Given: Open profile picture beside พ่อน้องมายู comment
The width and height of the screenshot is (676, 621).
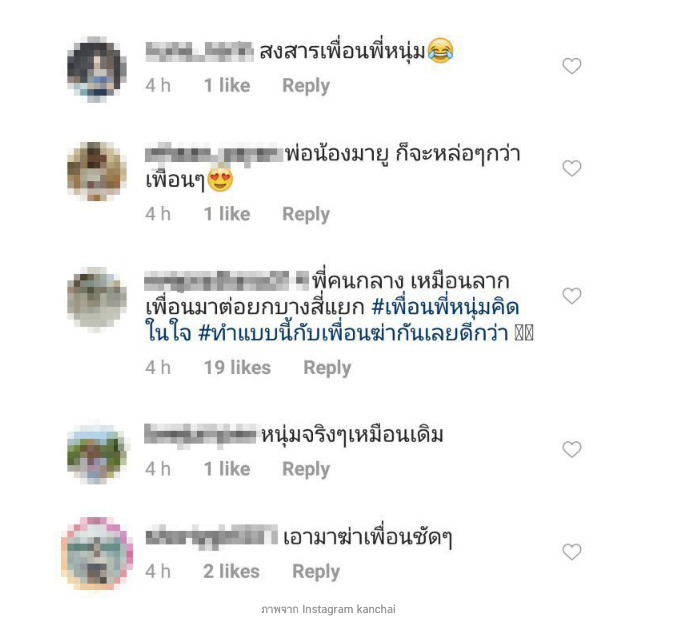Looking at the screenshot, I should pyautogui.click(x=97, y=171).
